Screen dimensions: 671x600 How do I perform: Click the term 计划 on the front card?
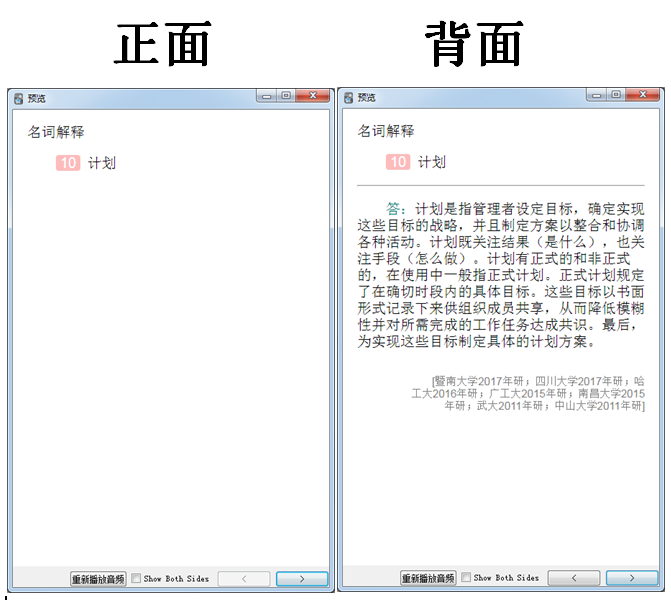tap(102, 163)
